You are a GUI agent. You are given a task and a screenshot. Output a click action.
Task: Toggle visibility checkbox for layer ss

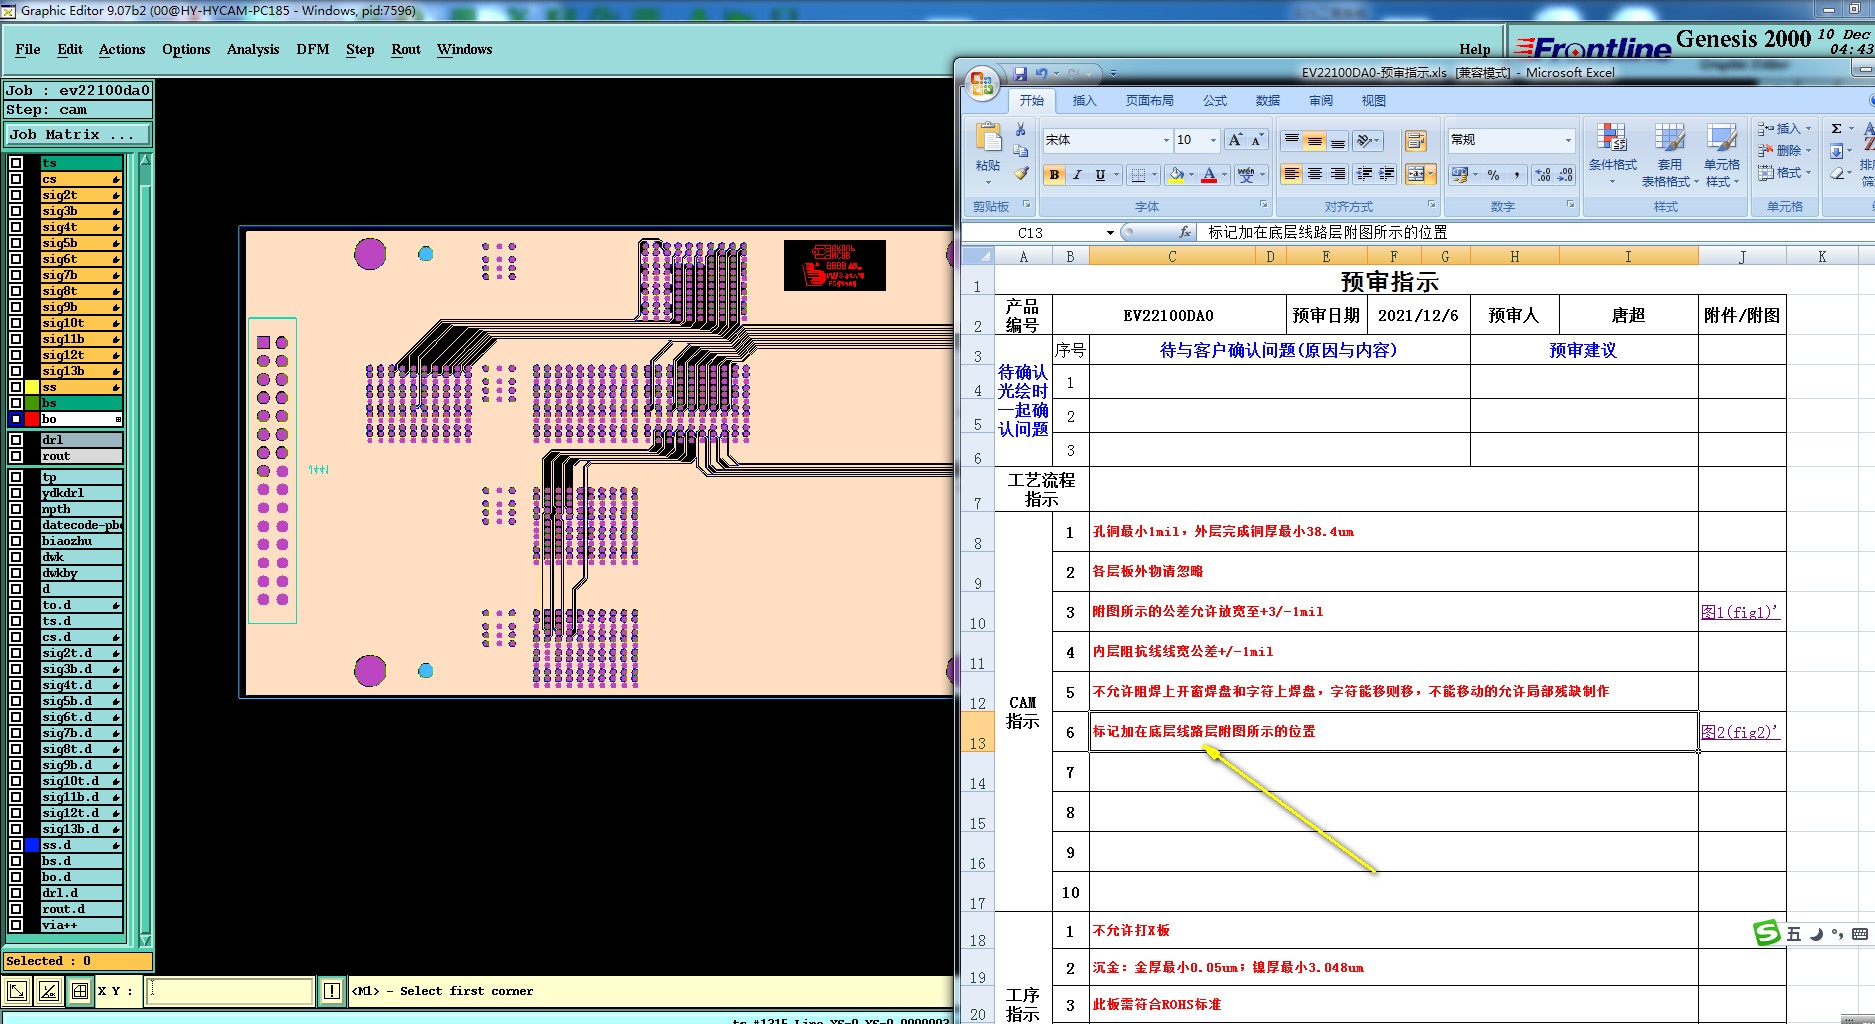pos(16,387)
